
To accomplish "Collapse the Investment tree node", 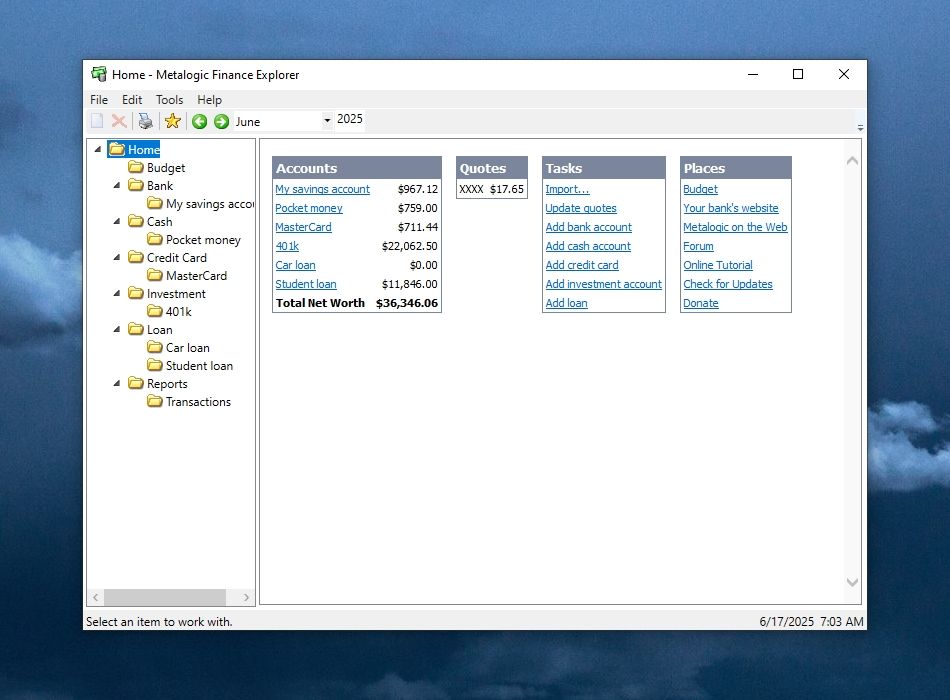I will [117, 293].
